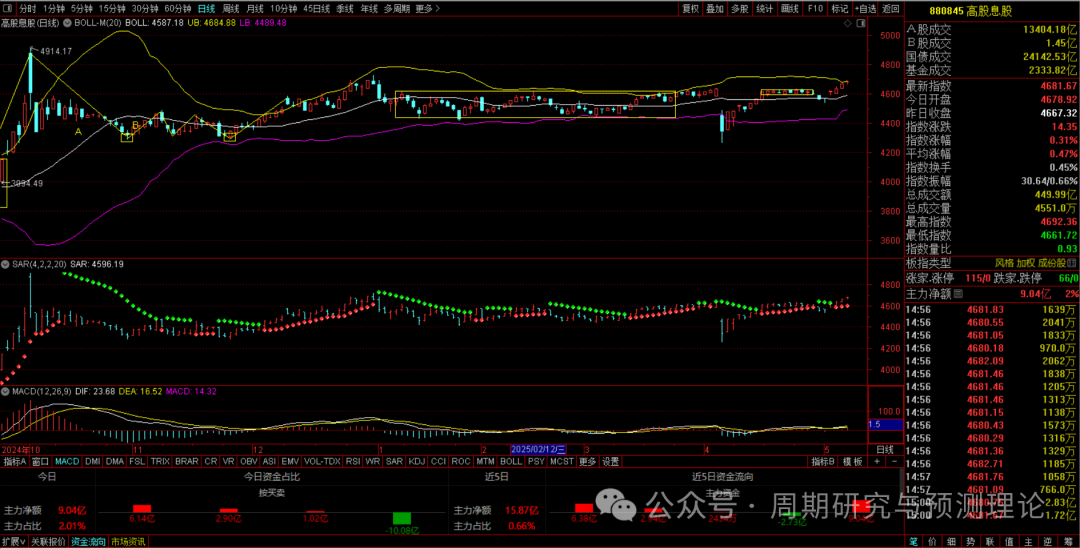This screenshot has width=1080, height=549.
Task: Add stock via the 自选 button
Action: tap(863, 8)
